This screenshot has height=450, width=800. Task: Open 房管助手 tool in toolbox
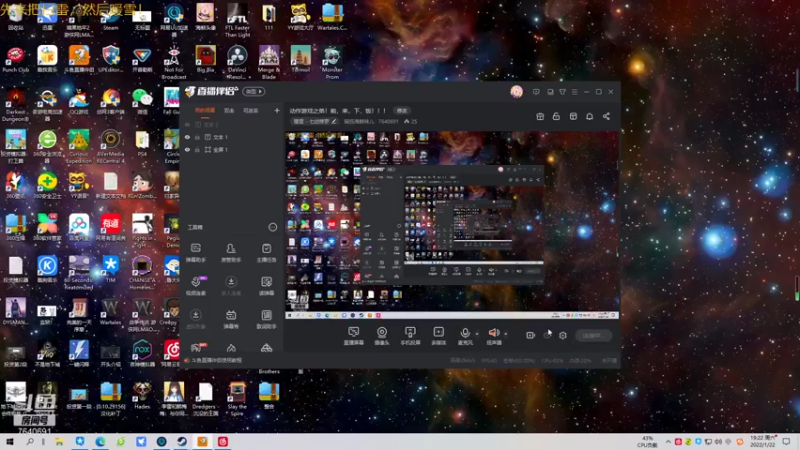coord(231,253)
